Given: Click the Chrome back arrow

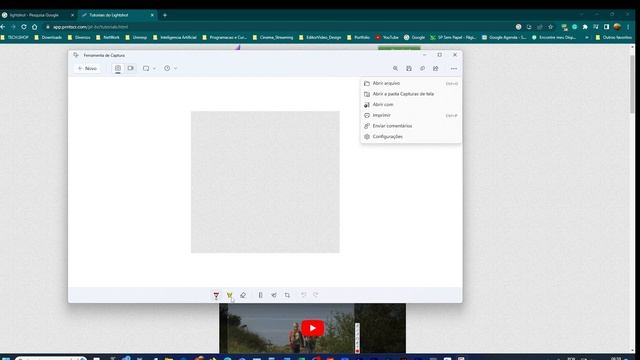Looking at the screenshot, I should tap(3, 27).
